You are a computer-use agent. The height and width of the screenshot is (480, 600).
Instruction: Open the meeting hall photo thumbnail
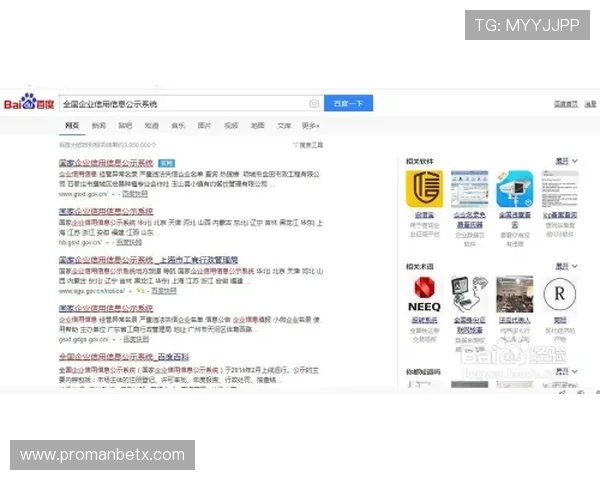tap(515, 294)
